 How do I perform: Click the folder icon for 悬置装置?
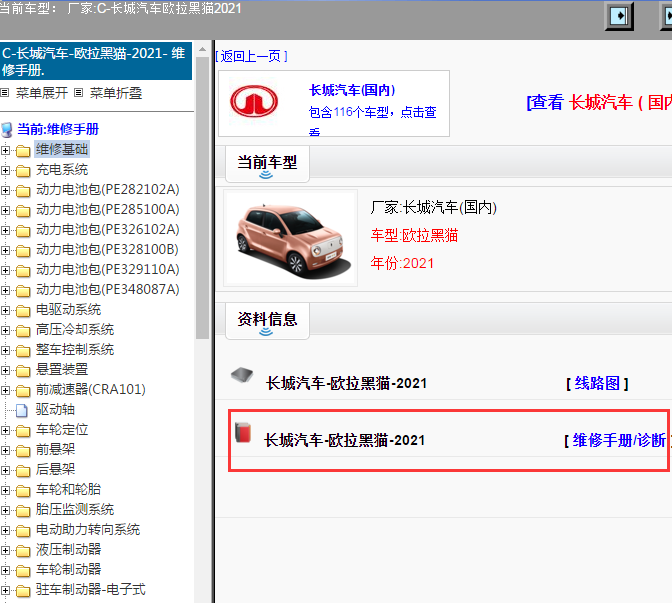23,370
